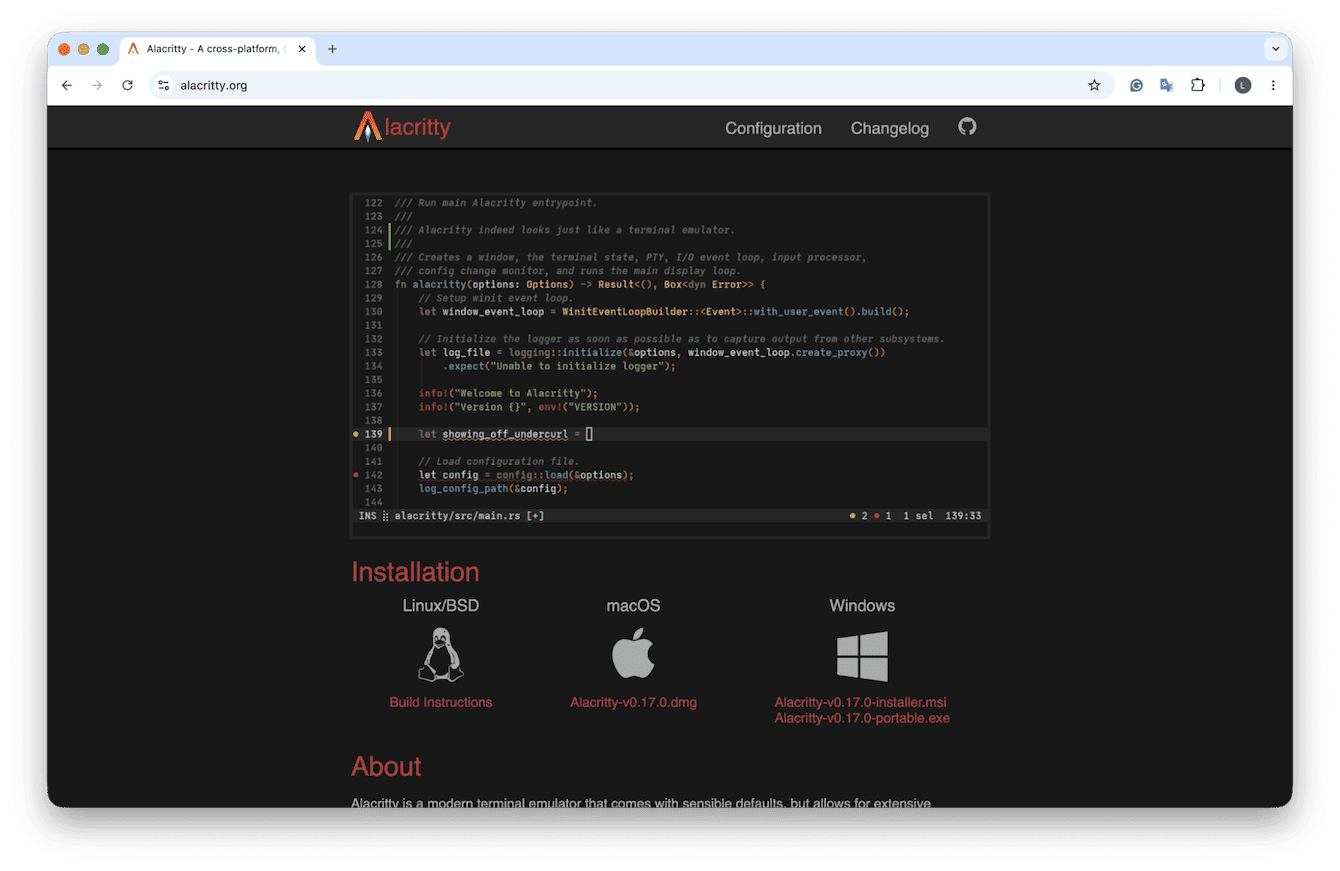Open the Google Translate extension icon
This screenshot has width=1340, height=871.
(x=1166, y=85)
